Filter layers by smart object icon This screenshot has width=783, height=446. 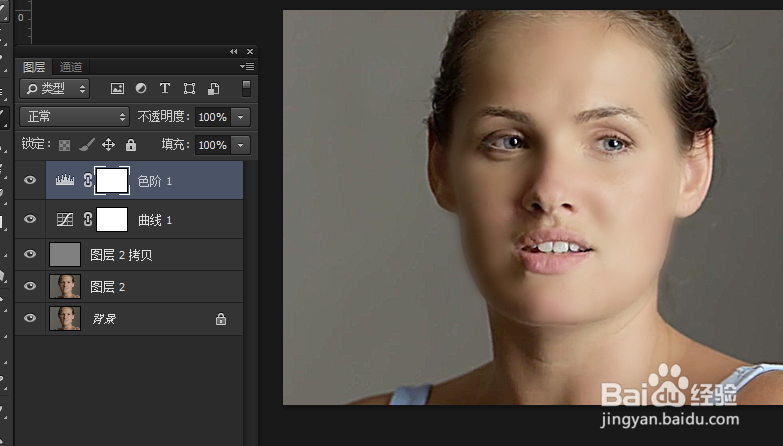[x=213, y=89]
